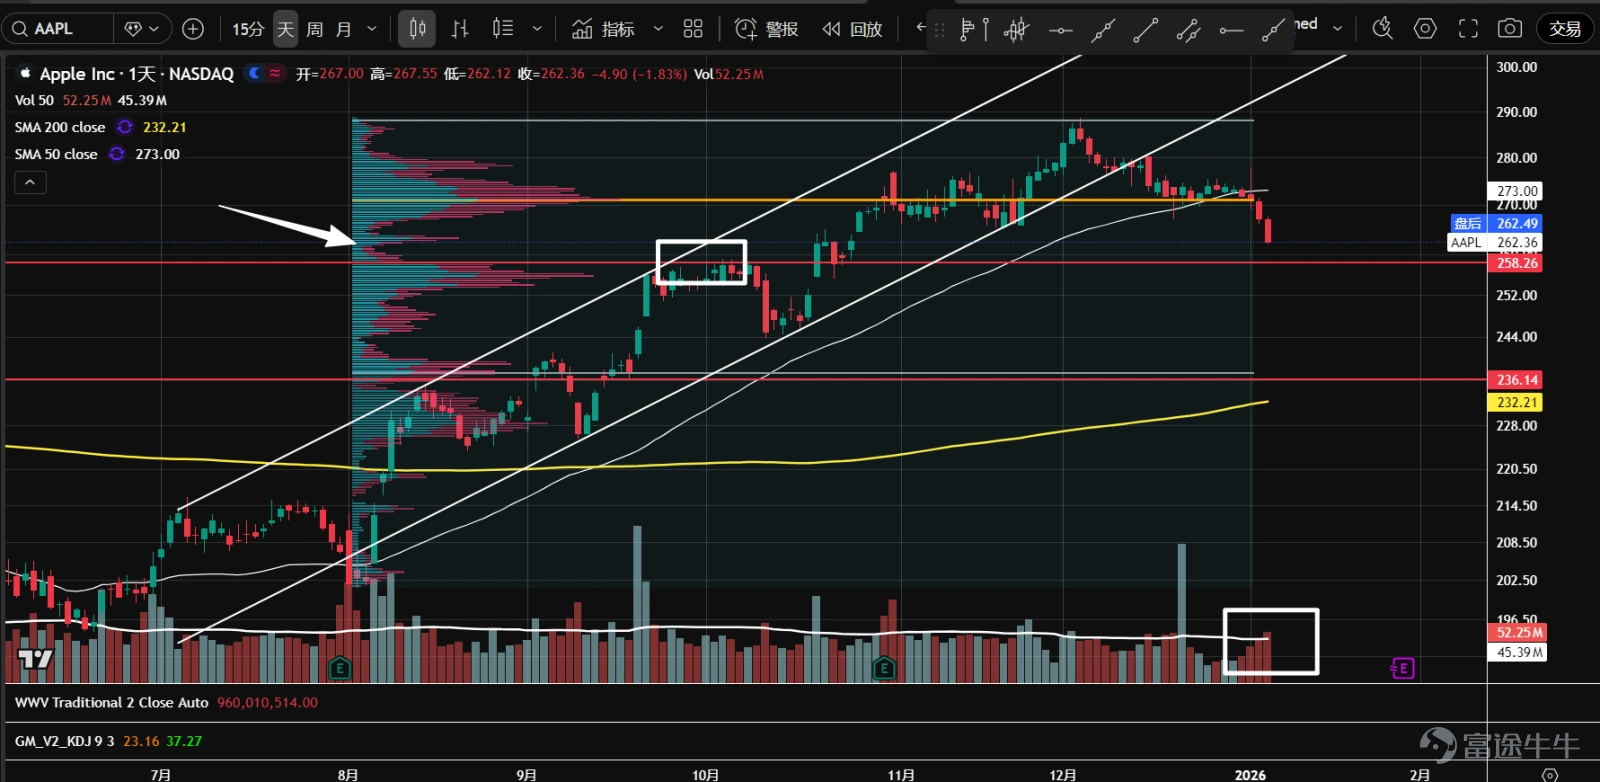Viewport: 1600px width, 782px height.
Task: Open chart settings hexagon icon
Action: (x=1425, y=28)
